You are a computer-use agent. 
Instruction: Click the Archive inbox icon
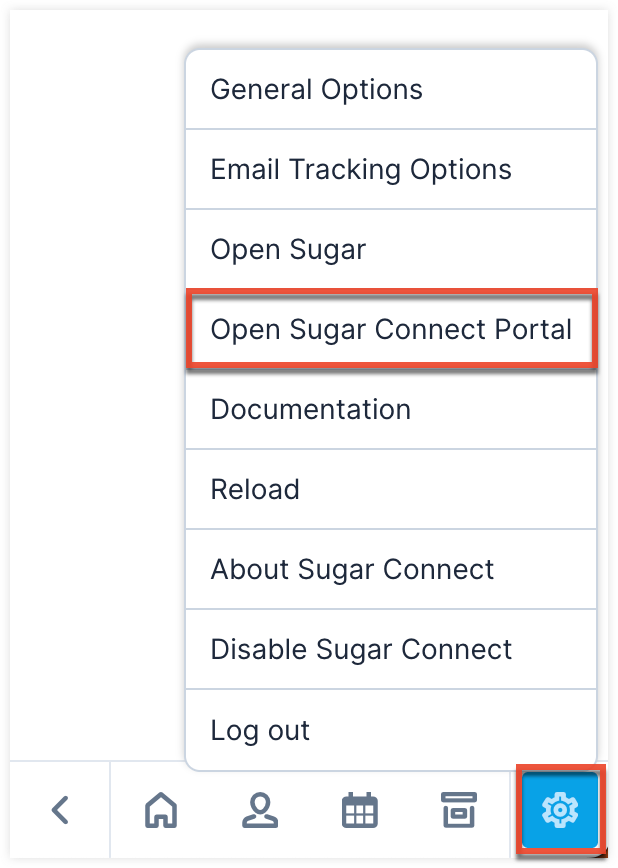(x=459, y=812)
